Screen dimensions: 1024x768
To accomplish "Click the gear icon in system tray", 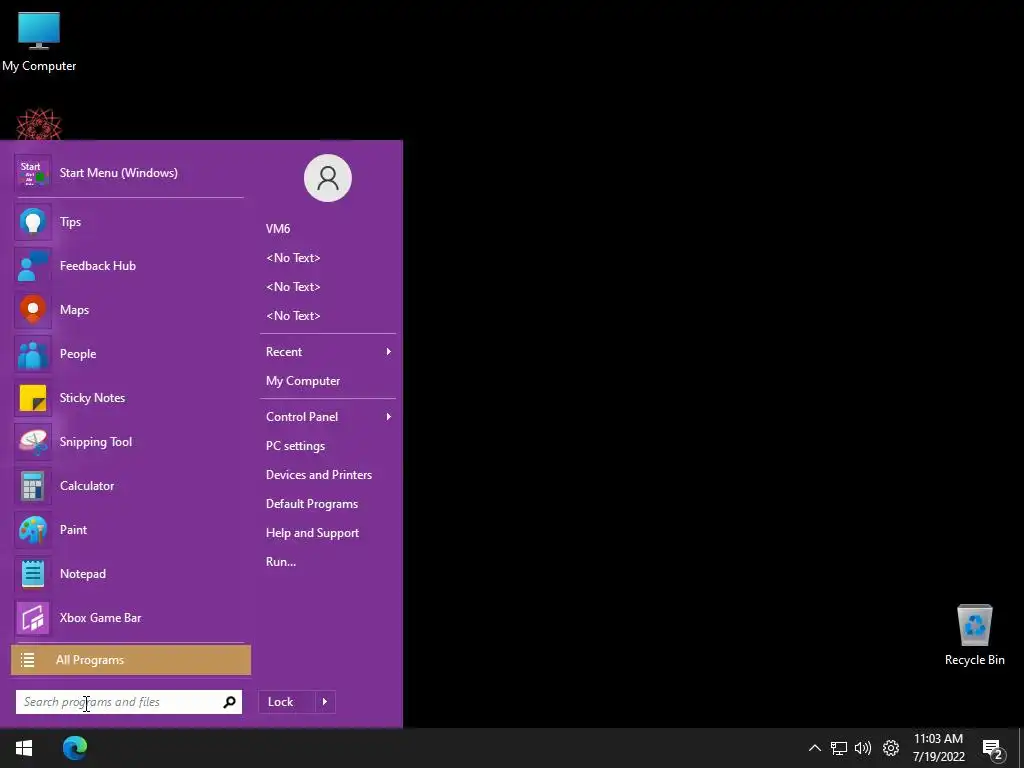I will coord(891,748).
